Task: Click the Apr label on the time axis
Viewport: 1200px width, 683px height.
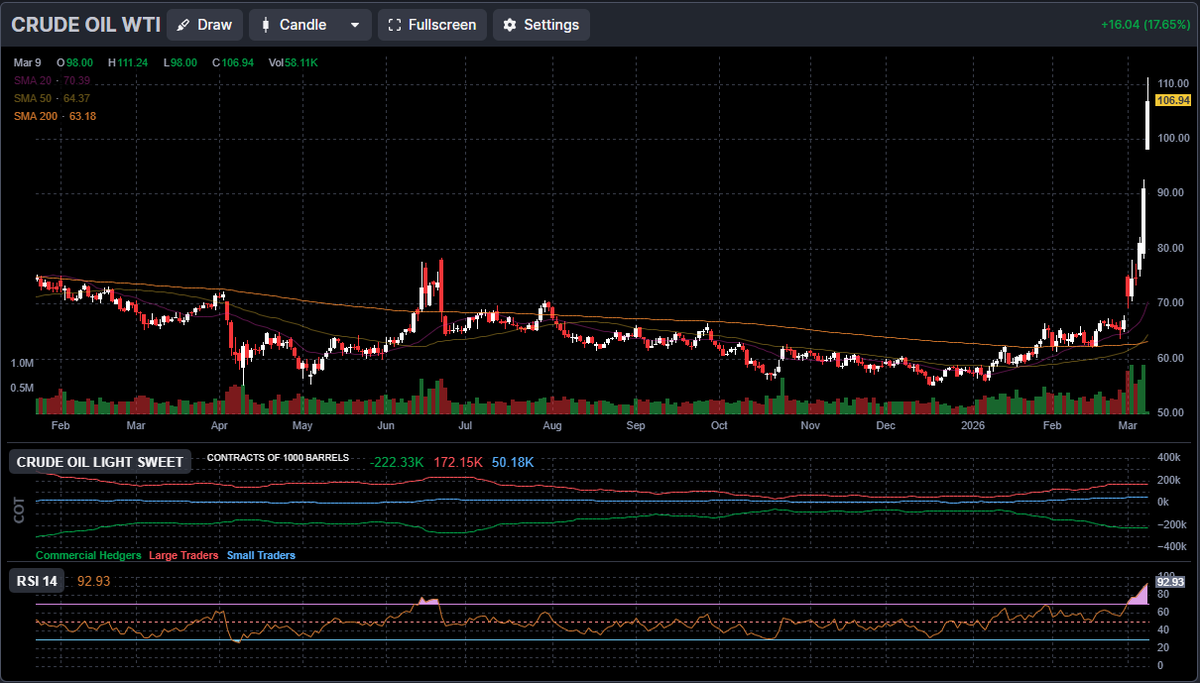Action: pos(221,426)
